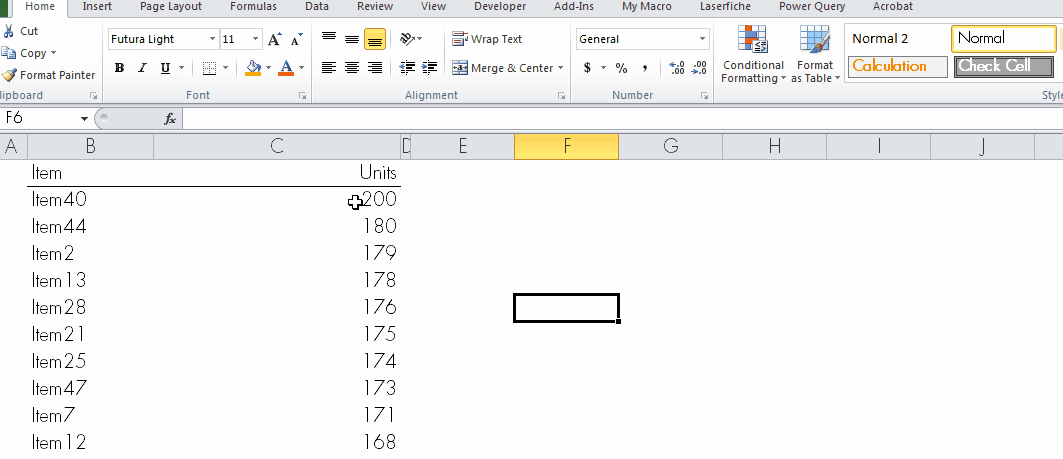1063x459 pixels.
Task: Toggle Bold formatting
Action: point(120,68)
